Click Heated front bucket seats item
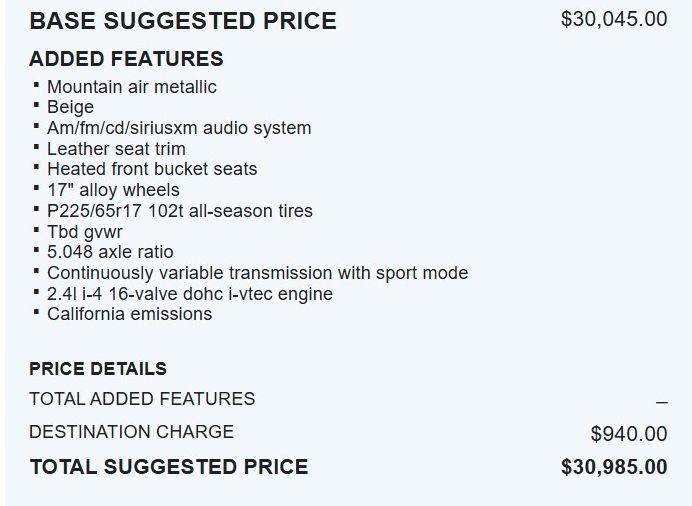Screen dimensions: 692x506 coord(151,169)
